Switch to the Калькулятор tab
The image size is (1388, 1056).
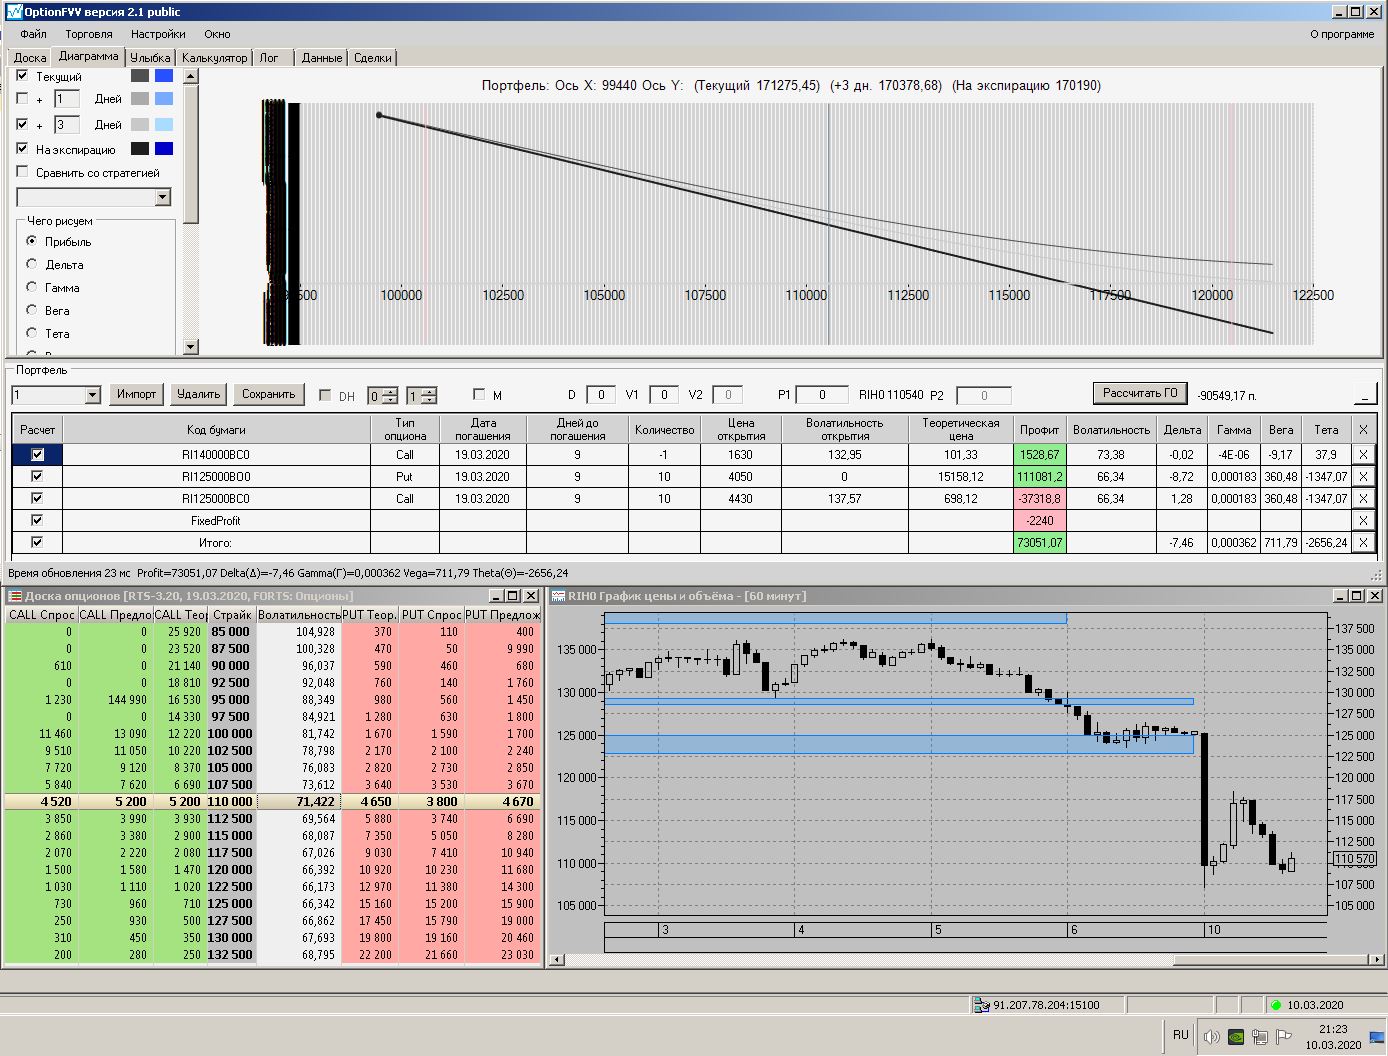pyautogui.click(x=214, y=58)
